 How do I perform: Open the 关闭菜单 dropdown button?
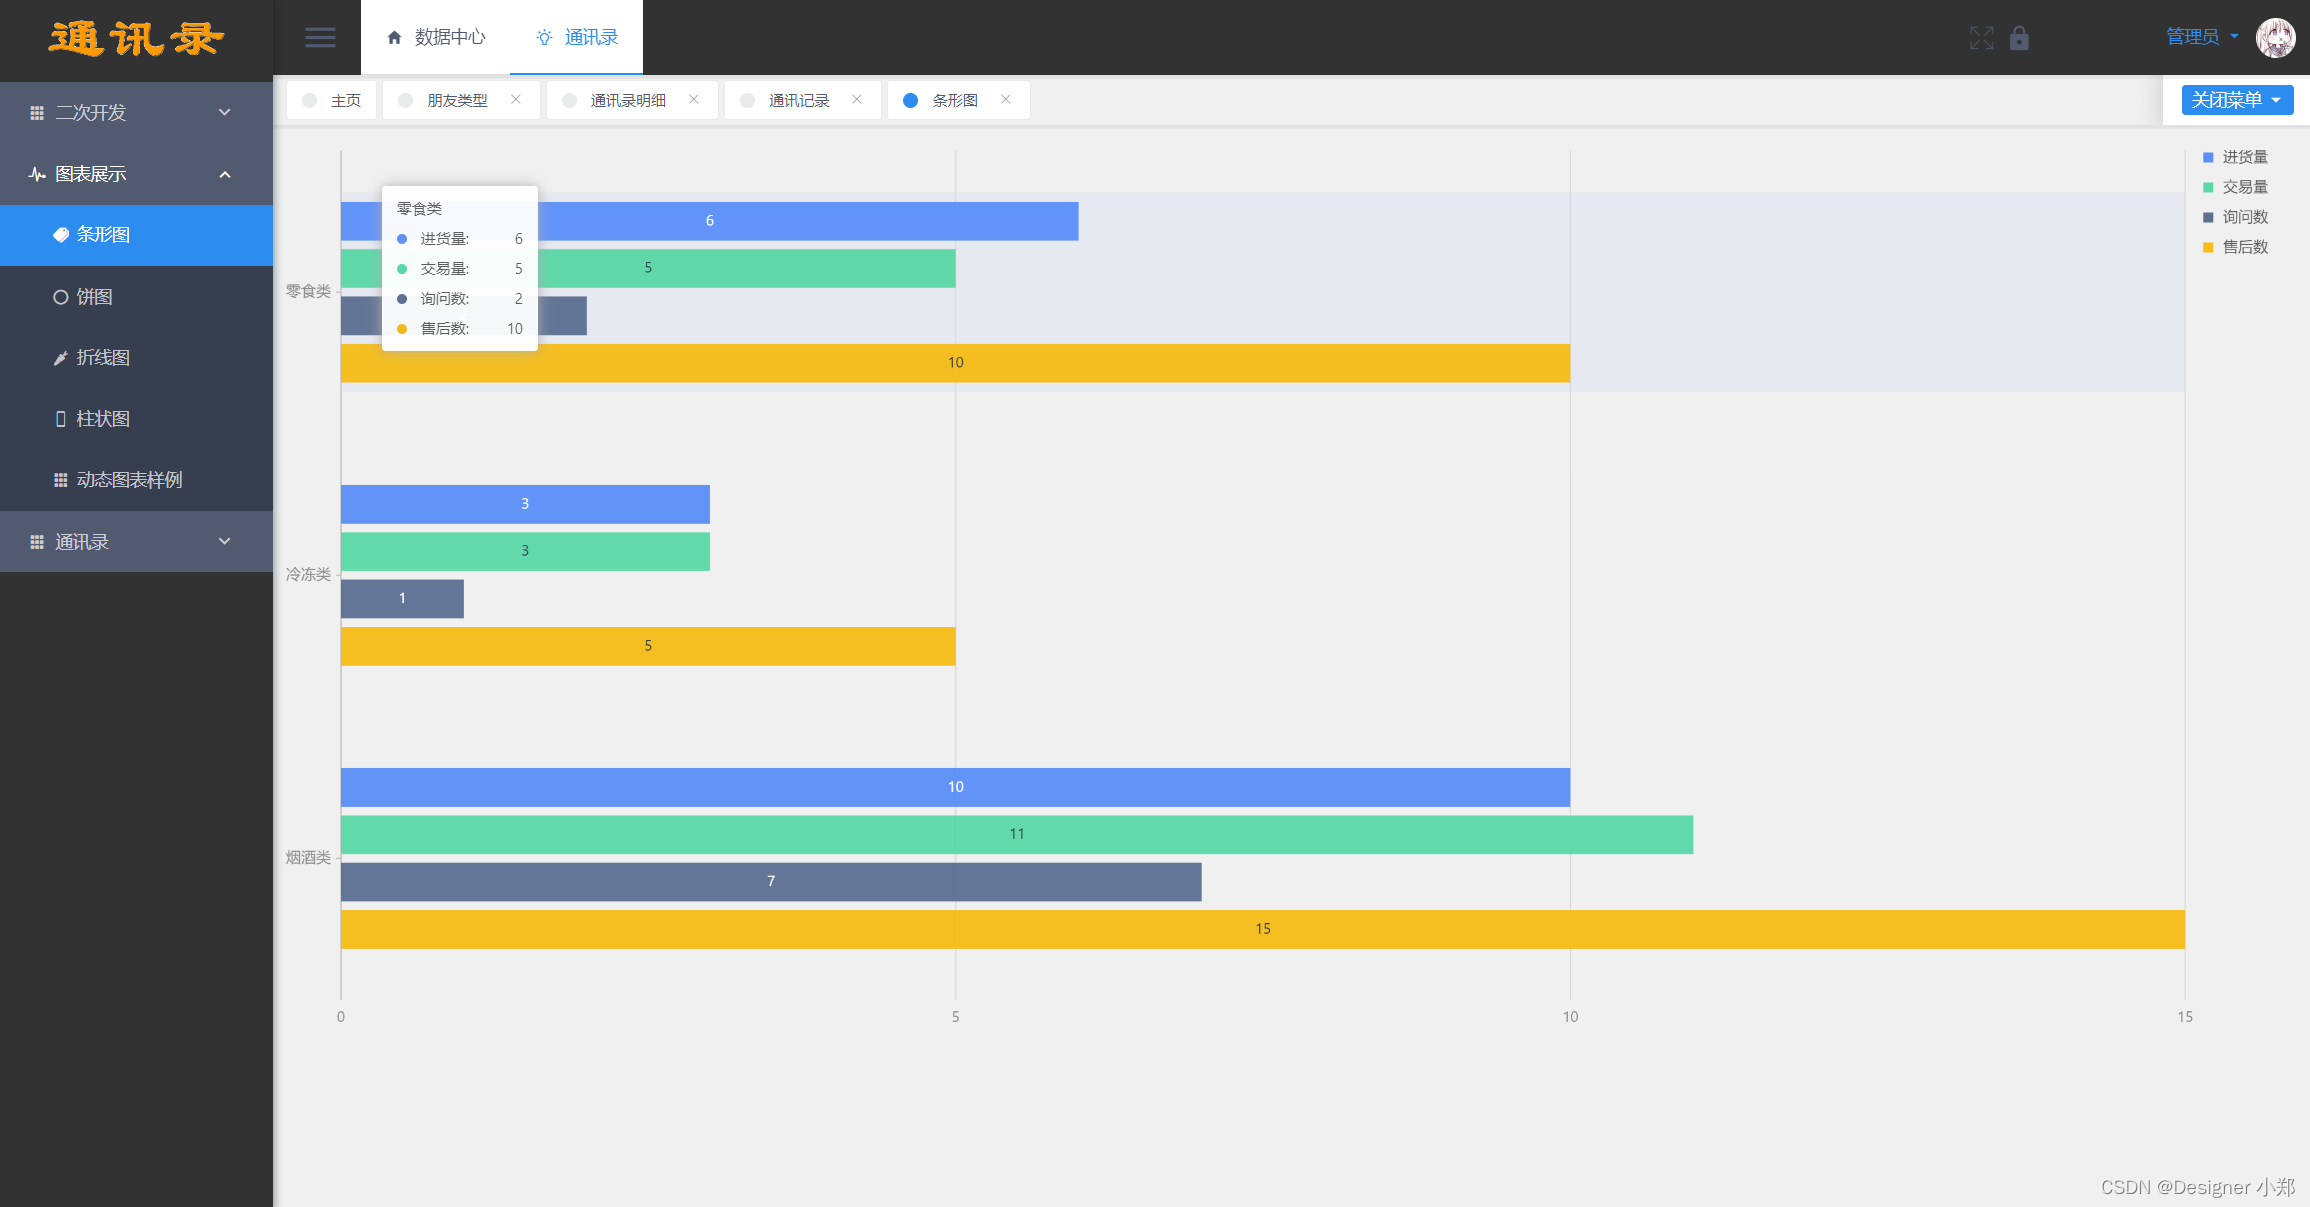[x=2236, y=100]
